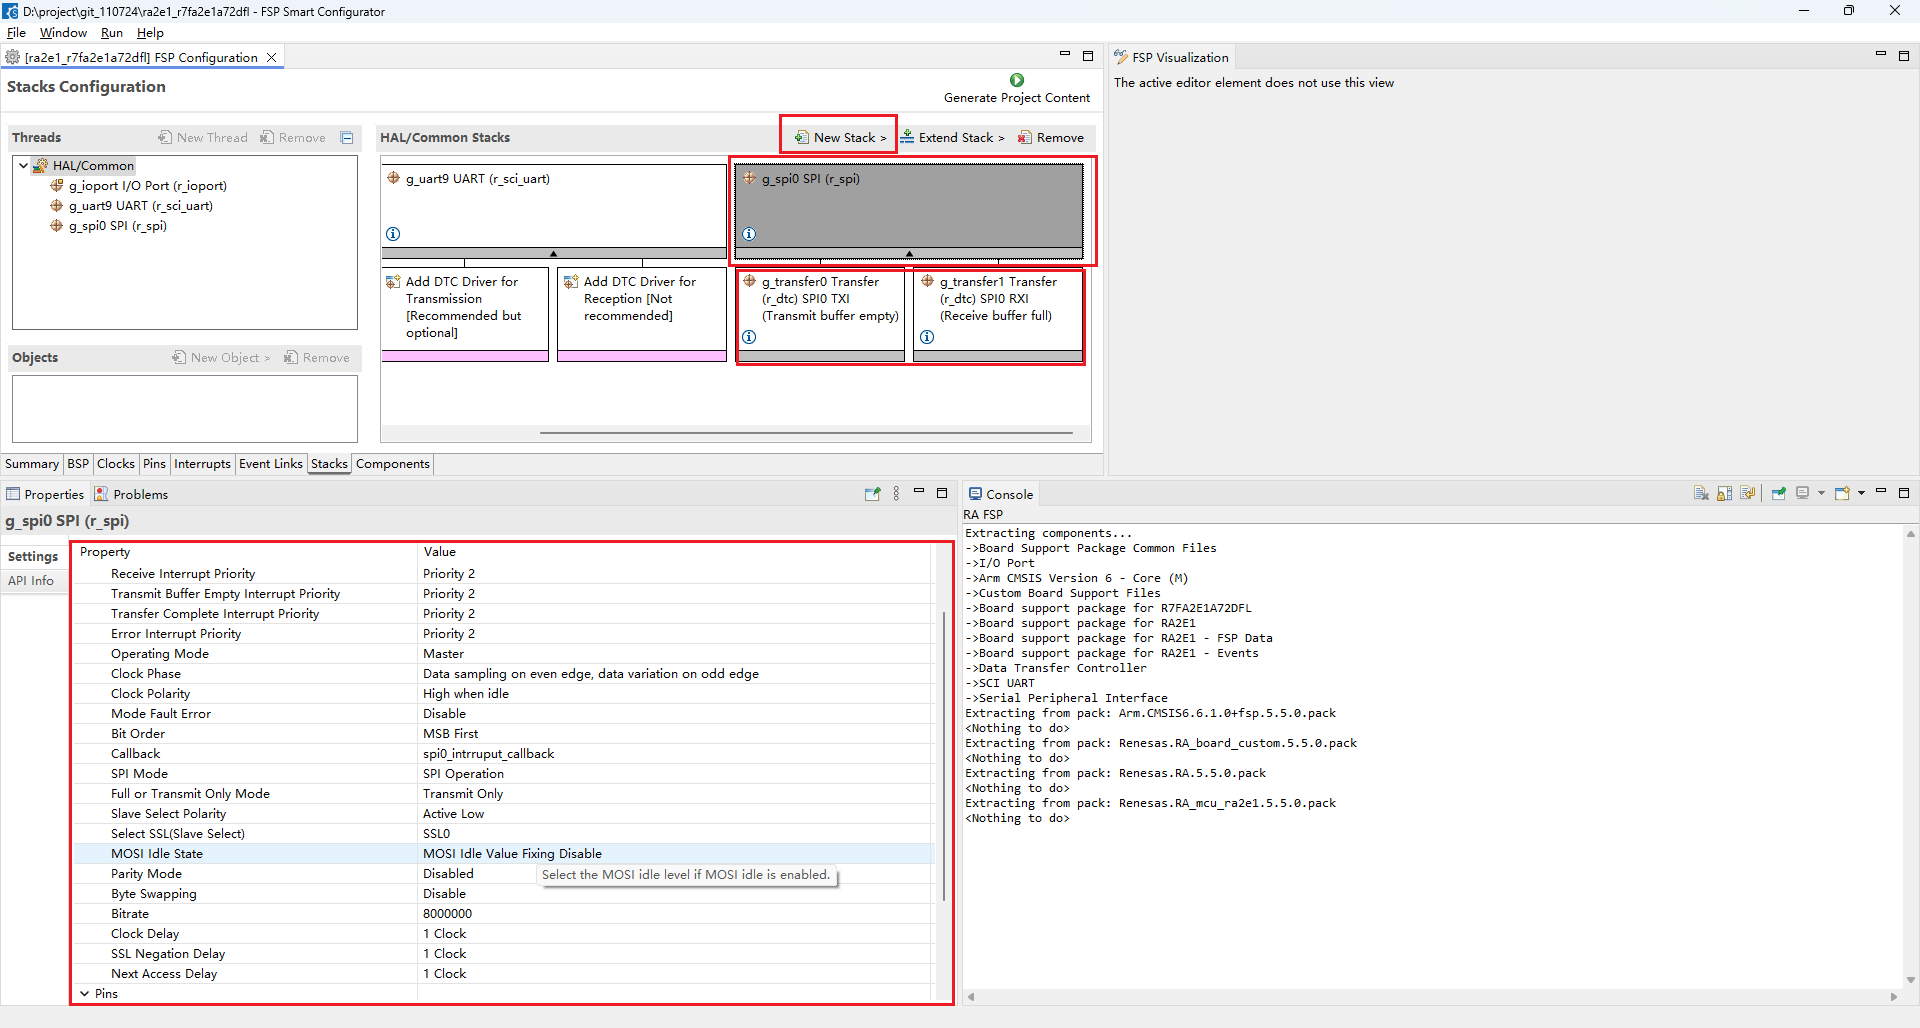Click the pin-to-selection icon in Properties toolbar
1920x1028 pixels.
point(872,494)
